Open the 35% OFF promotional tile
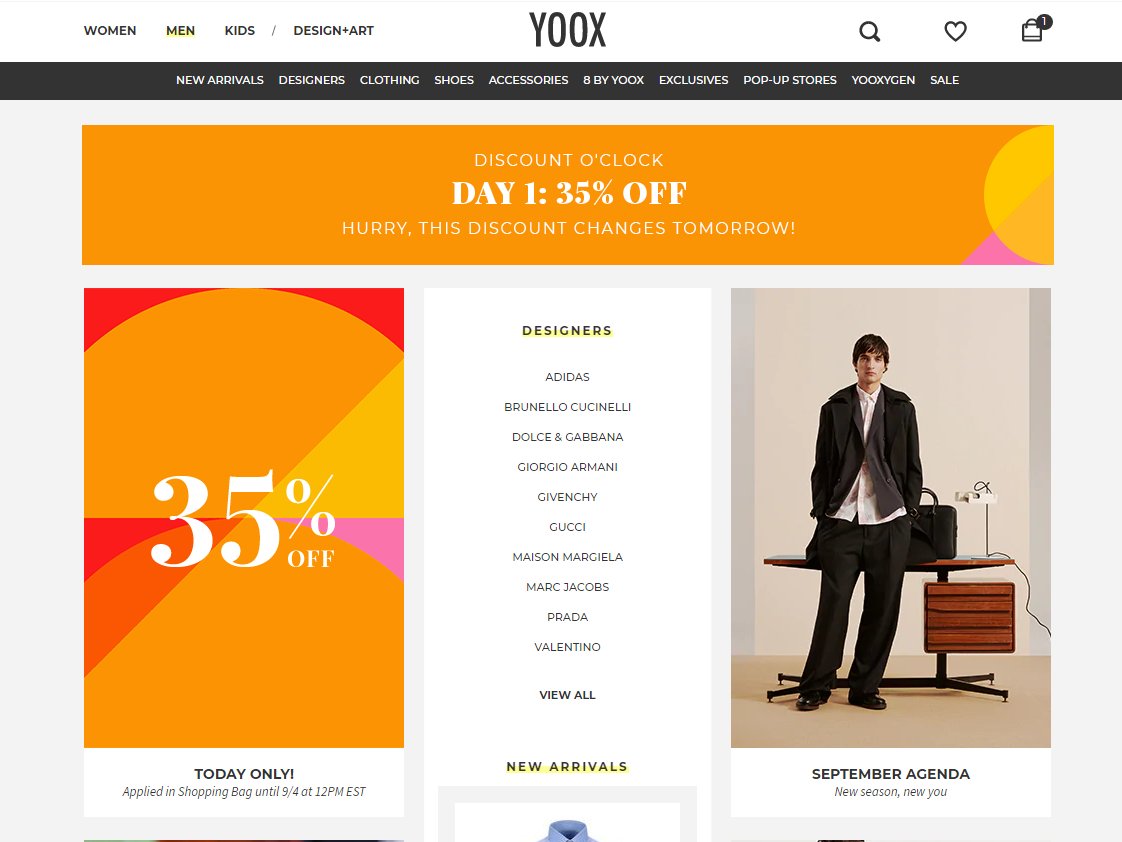This screenshot has height=842, width=1122. [244, 518]
